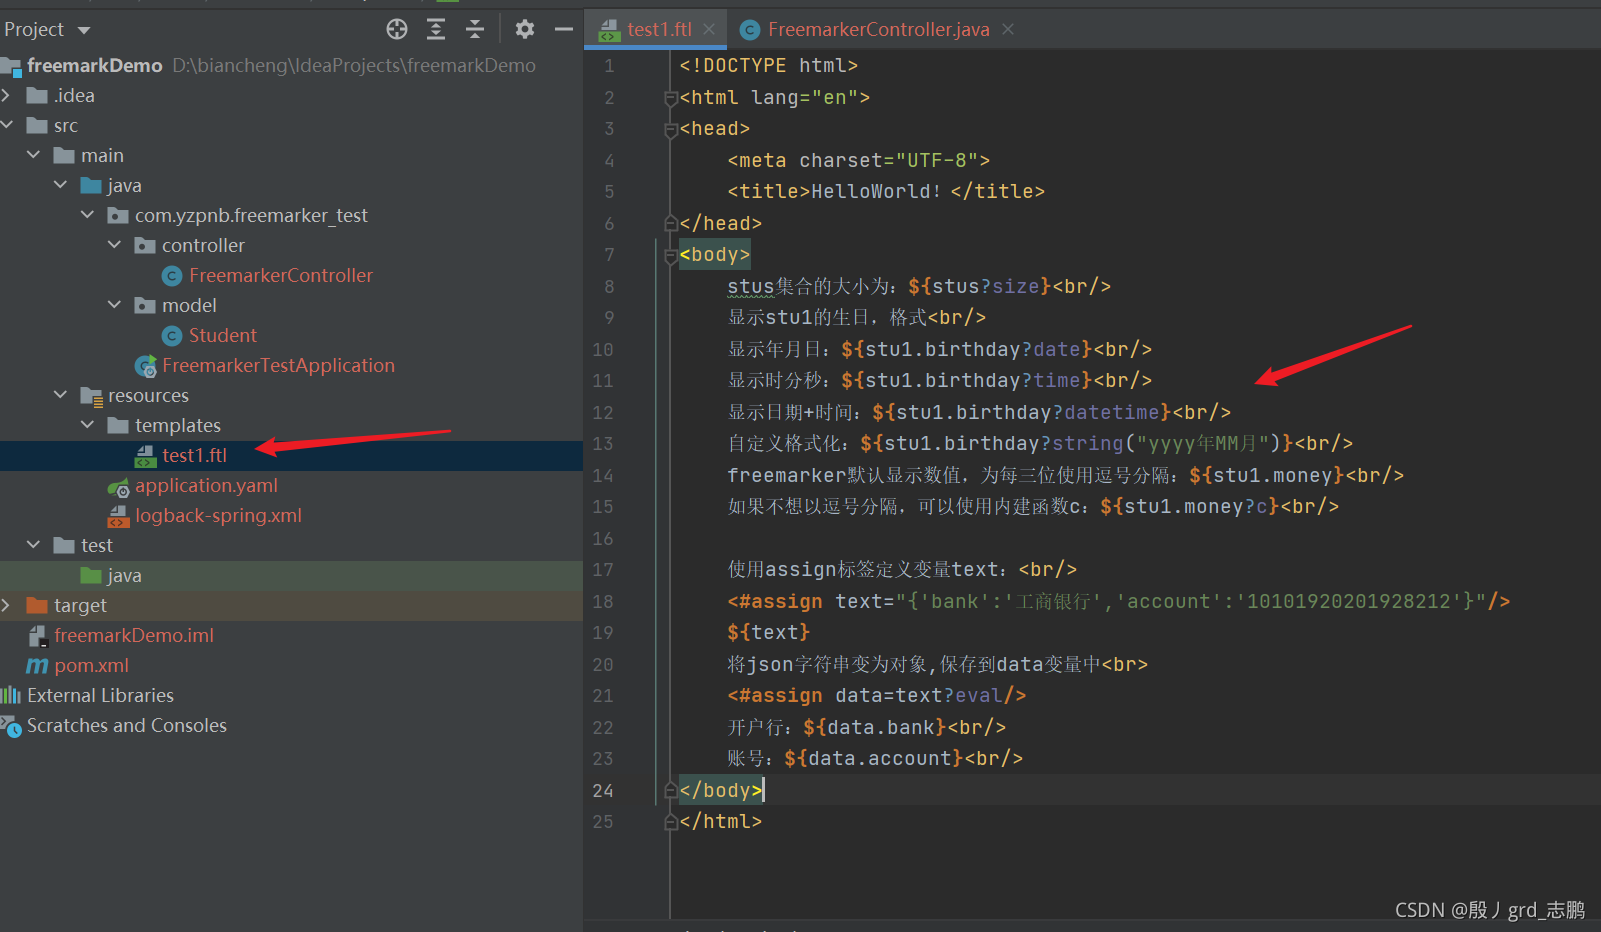1601x932 pixels.
Task: Click the closing </html> tag
Action: [x=720, y=821]
